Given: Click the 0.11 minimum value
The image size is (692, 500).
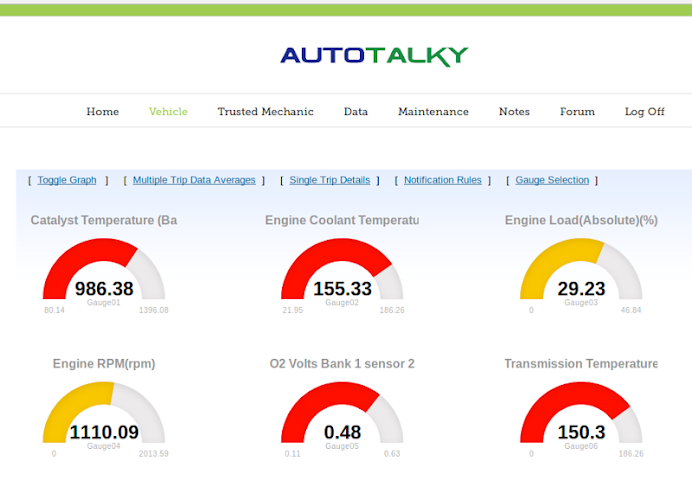Looking at the screenshot, I should pyautogui.click(x=293, y=454).
